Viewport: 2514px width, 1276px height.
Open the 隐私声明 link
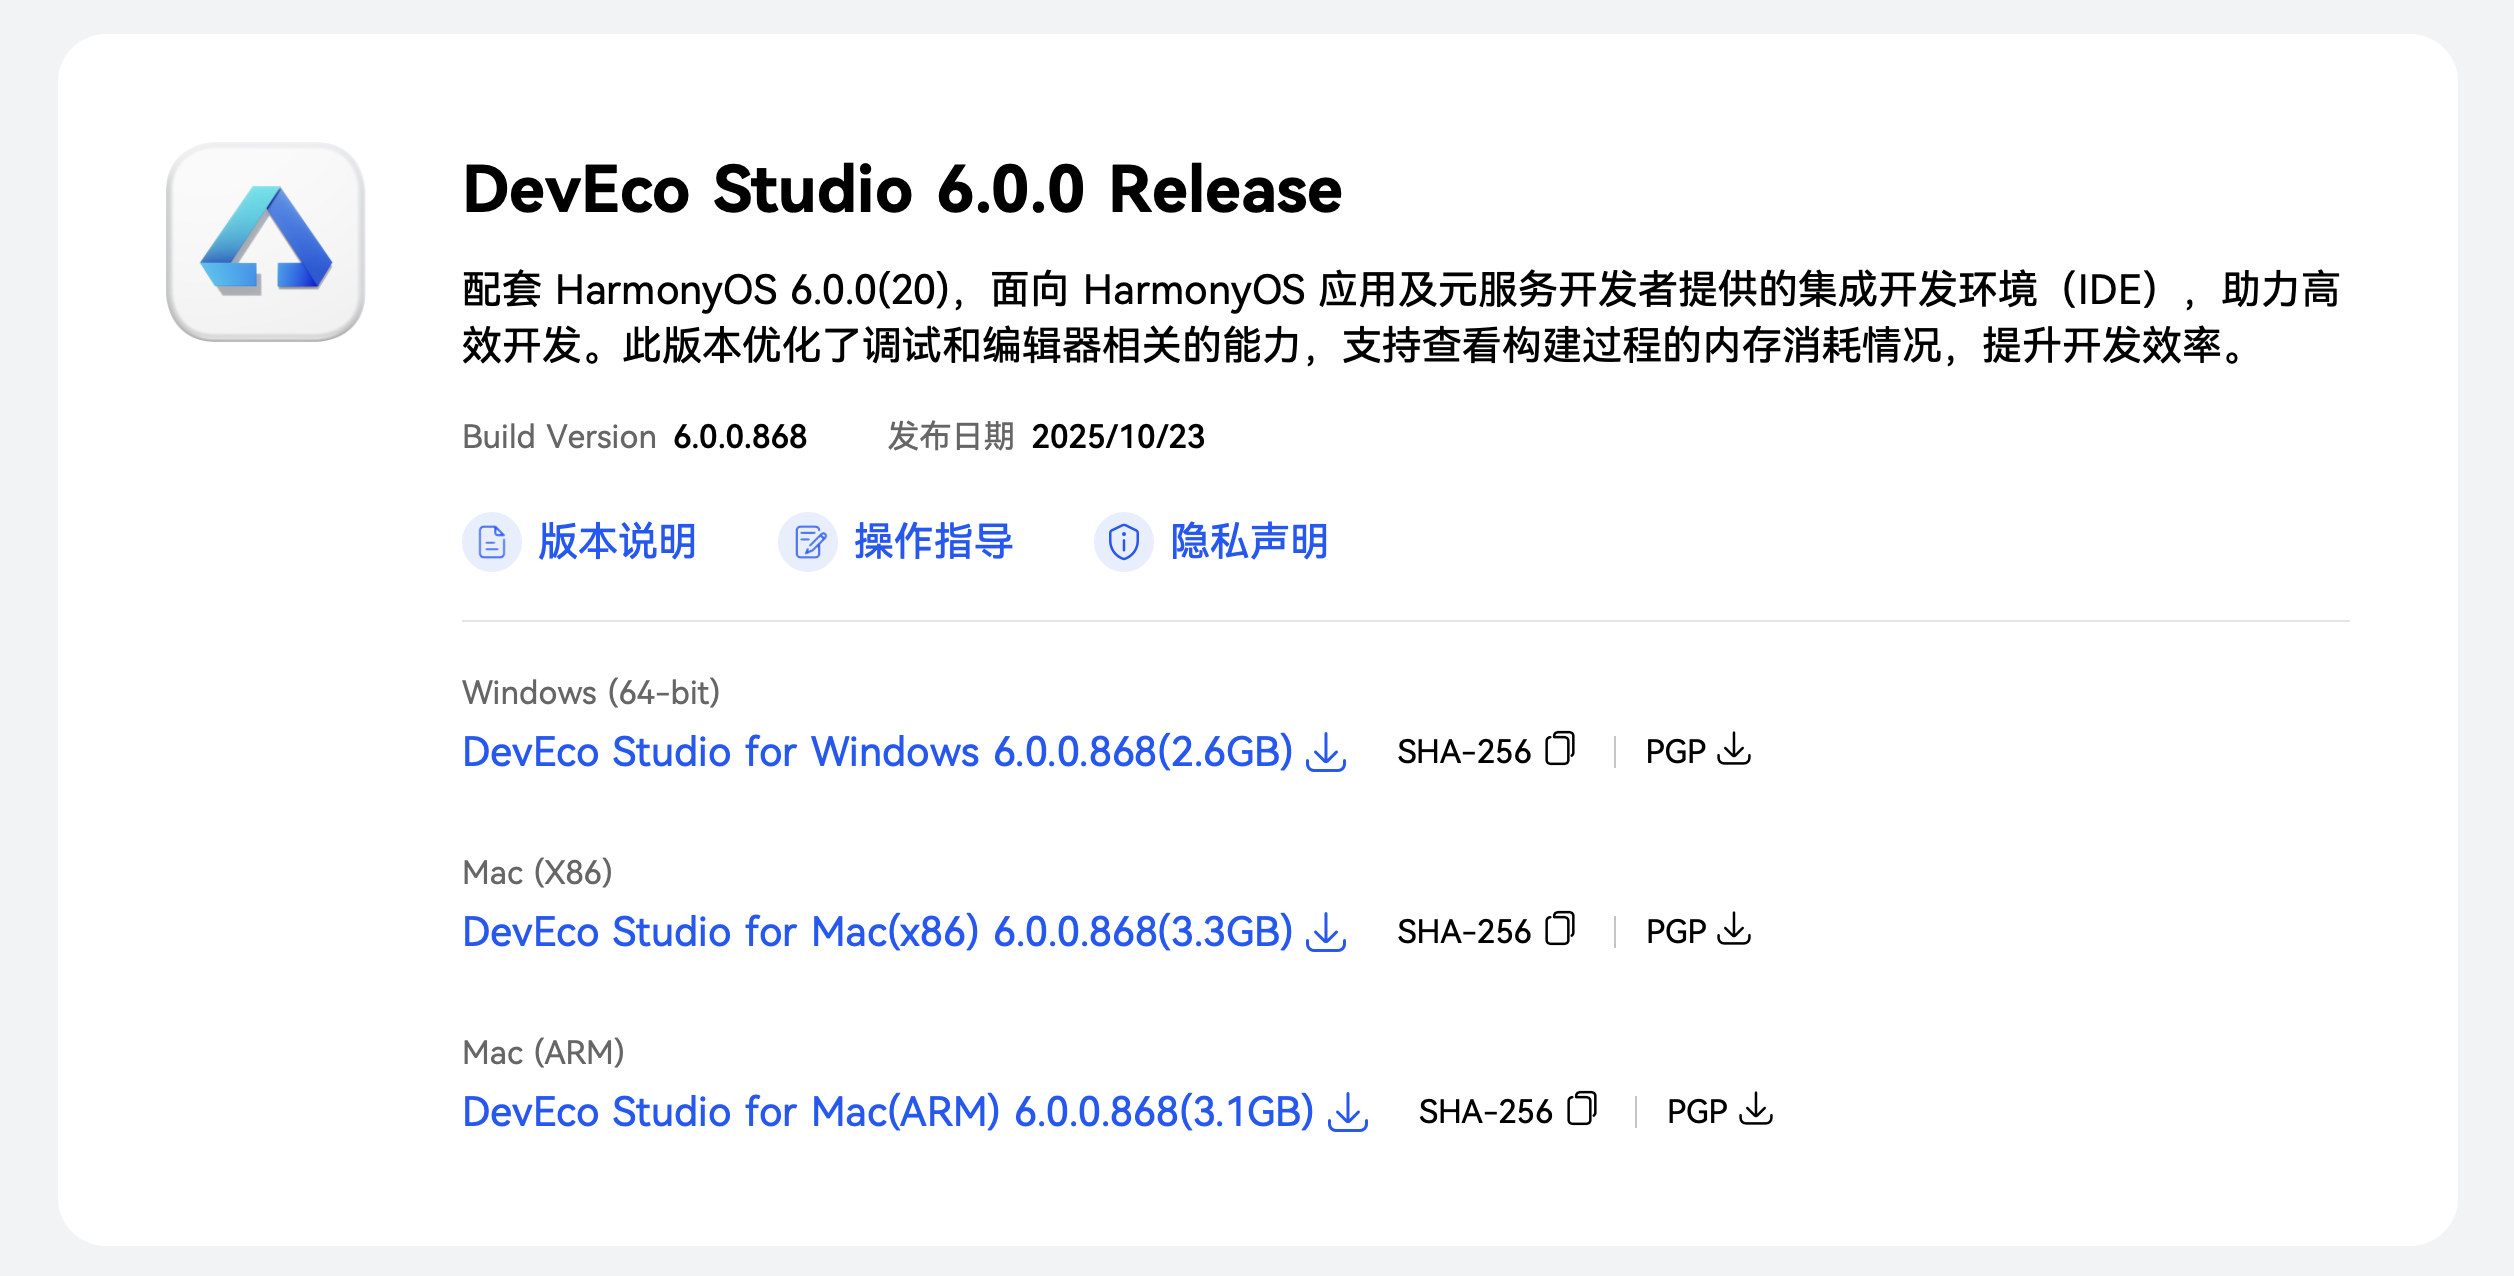click(1249, 542)
